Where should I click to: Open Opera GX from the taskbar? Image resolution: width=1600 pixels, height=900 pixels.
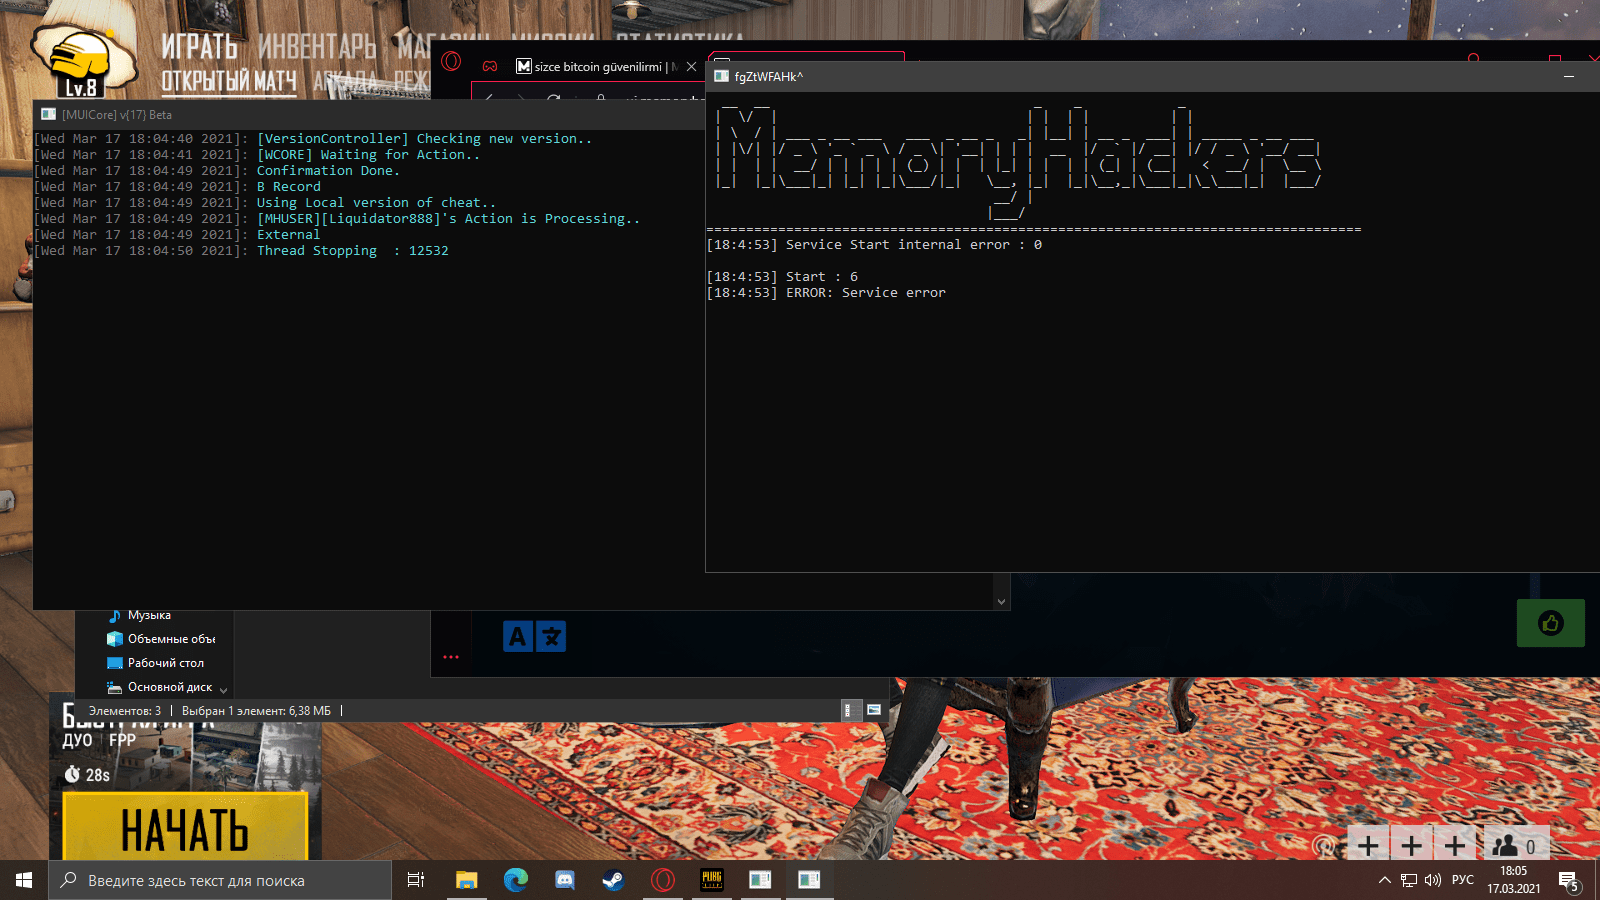tap(662, 880)
